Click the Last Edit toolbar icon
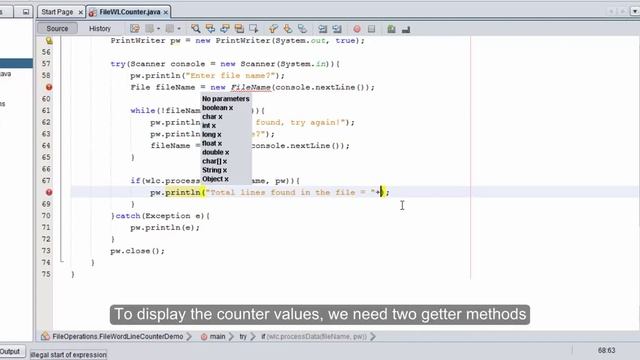This screenshot has width=640, height=360. point(135,29)
